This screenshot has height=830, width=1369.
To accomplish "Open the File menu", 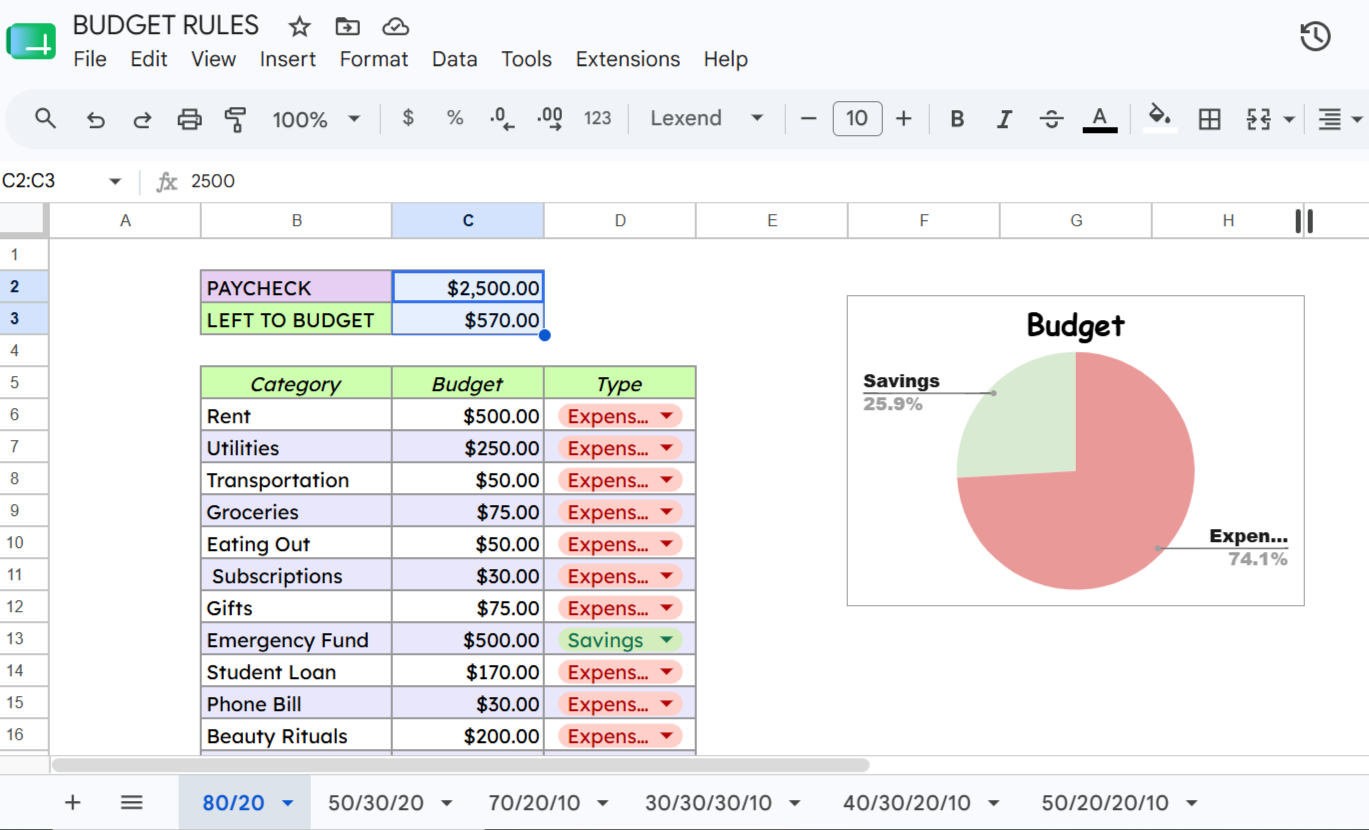I will click(x=90, y=59).
